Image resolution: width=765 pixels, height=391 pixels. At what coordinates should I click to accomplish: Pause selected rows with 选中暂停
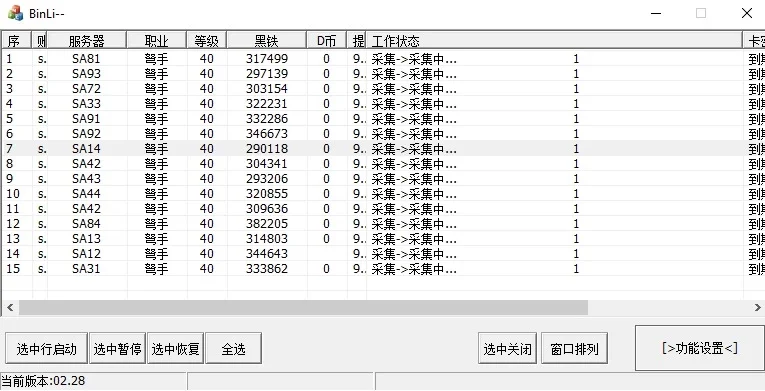click(x=118, y=349)
